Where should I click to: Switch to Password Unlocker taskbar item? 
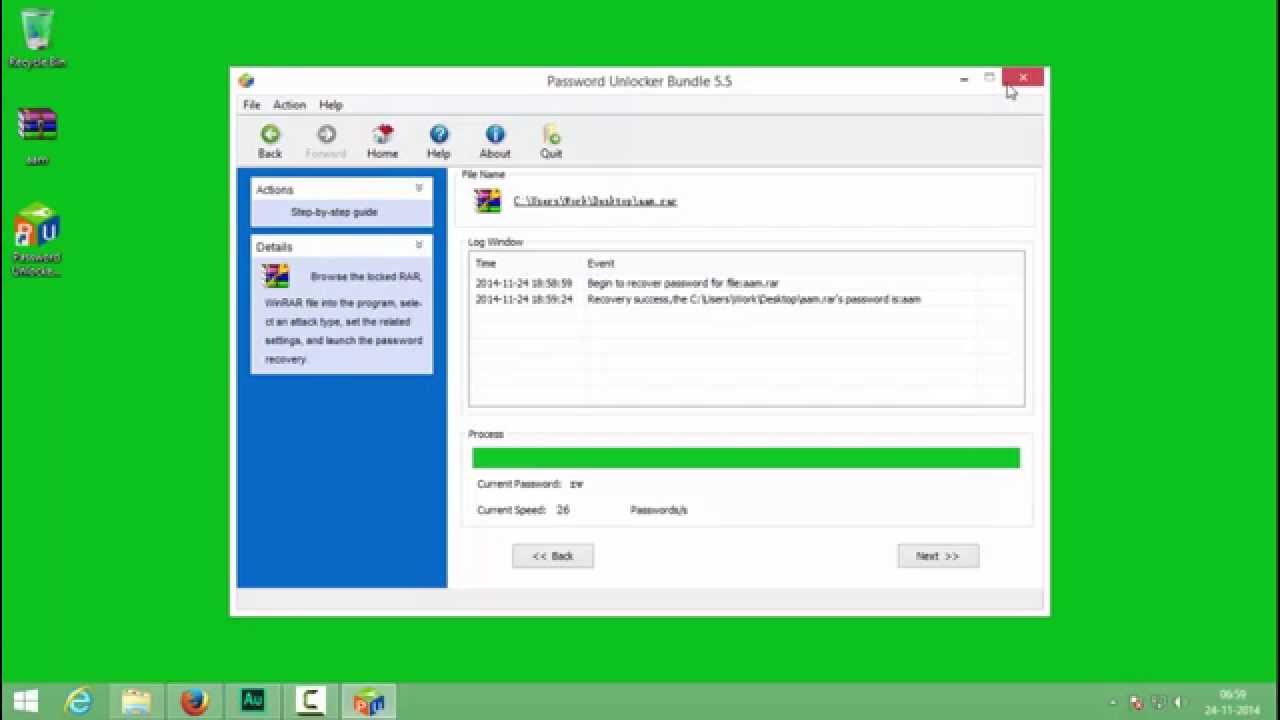[369, 701]
